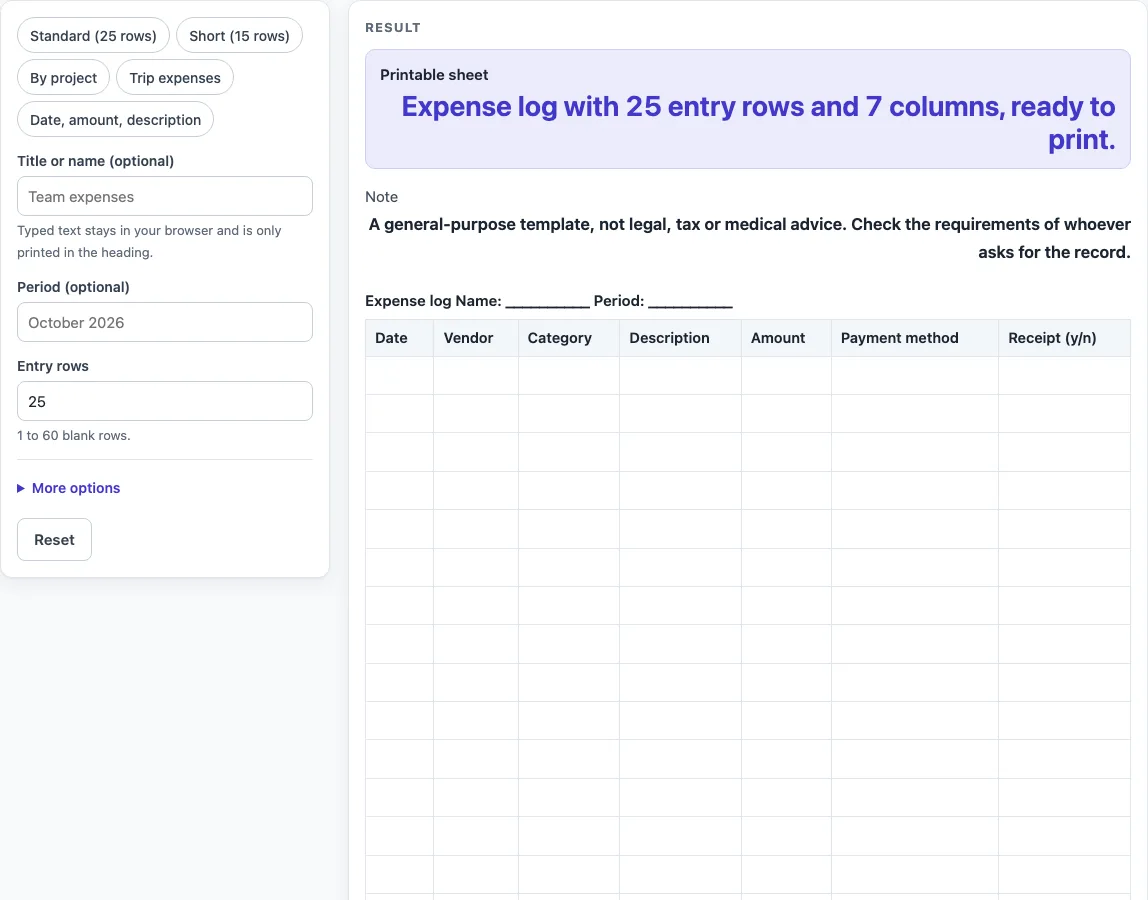Screen dimensions: 1148x900
Task: Expand the More options section
Action: 69,488
